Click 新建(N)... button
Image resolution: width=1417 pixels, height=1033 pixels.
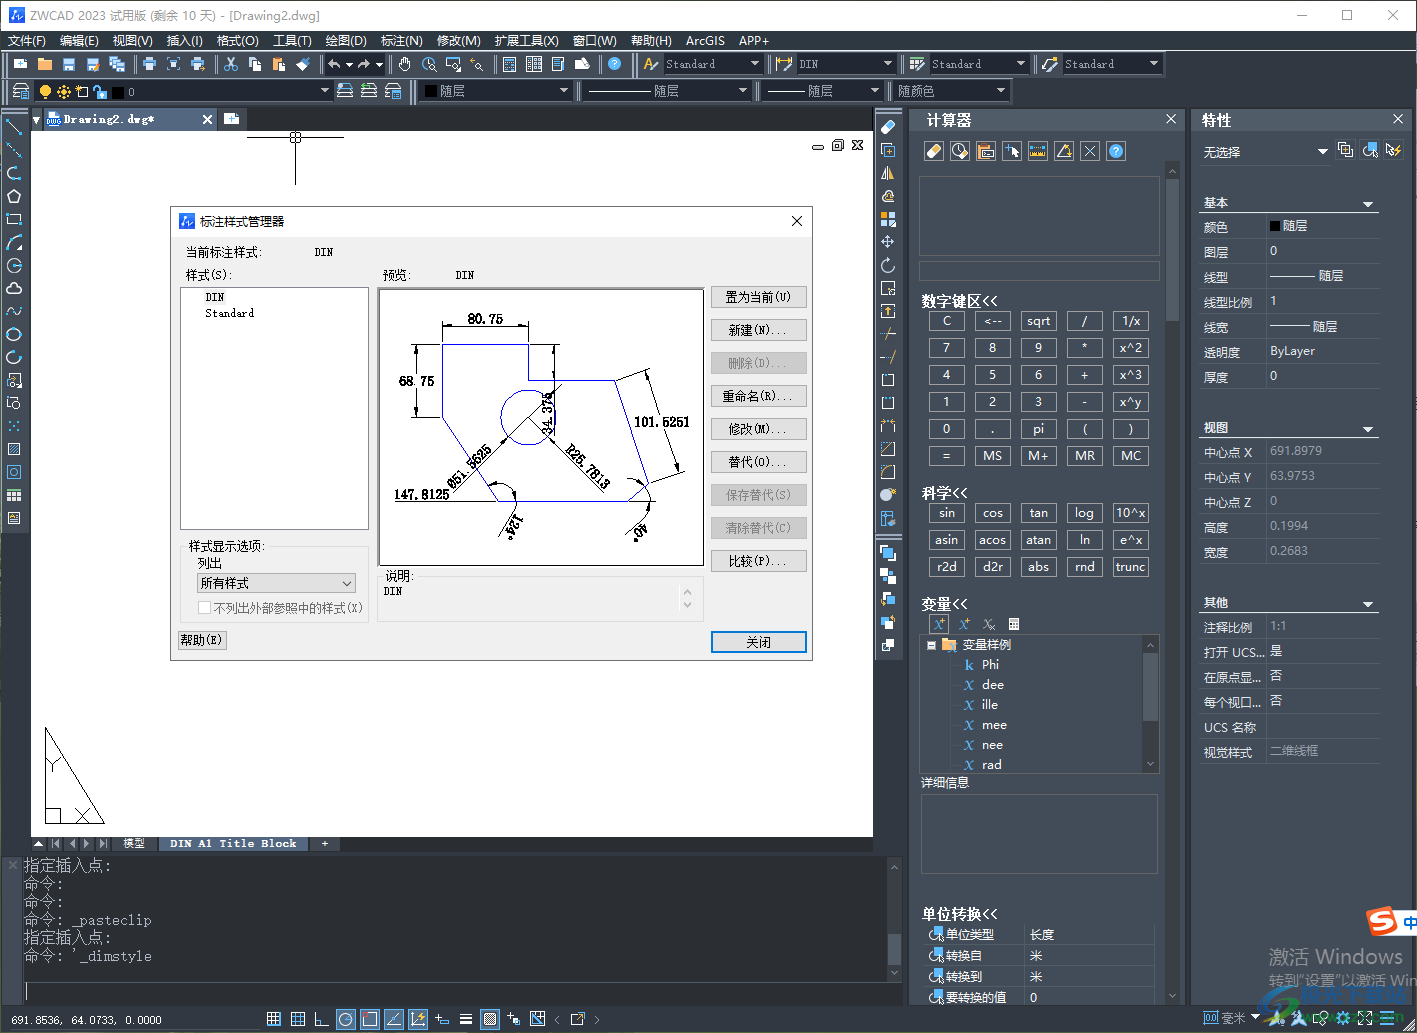tap(758, 330)
